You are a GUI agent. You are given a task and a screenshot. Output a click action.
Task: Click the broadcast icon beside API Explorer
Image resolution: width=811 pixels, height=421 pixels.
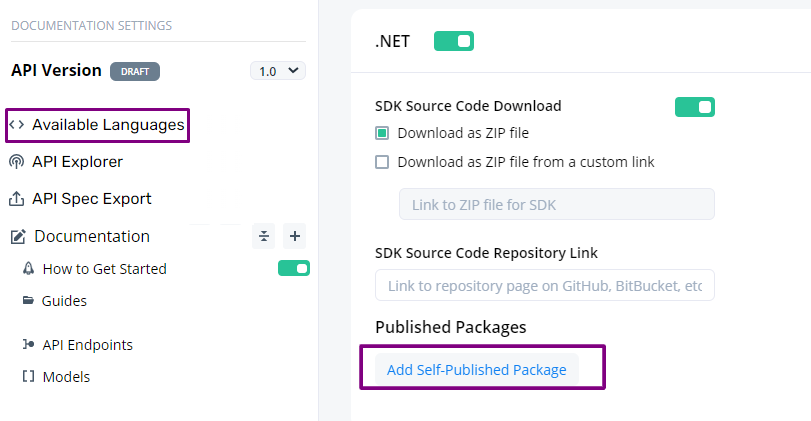click(x=17, y=162)
